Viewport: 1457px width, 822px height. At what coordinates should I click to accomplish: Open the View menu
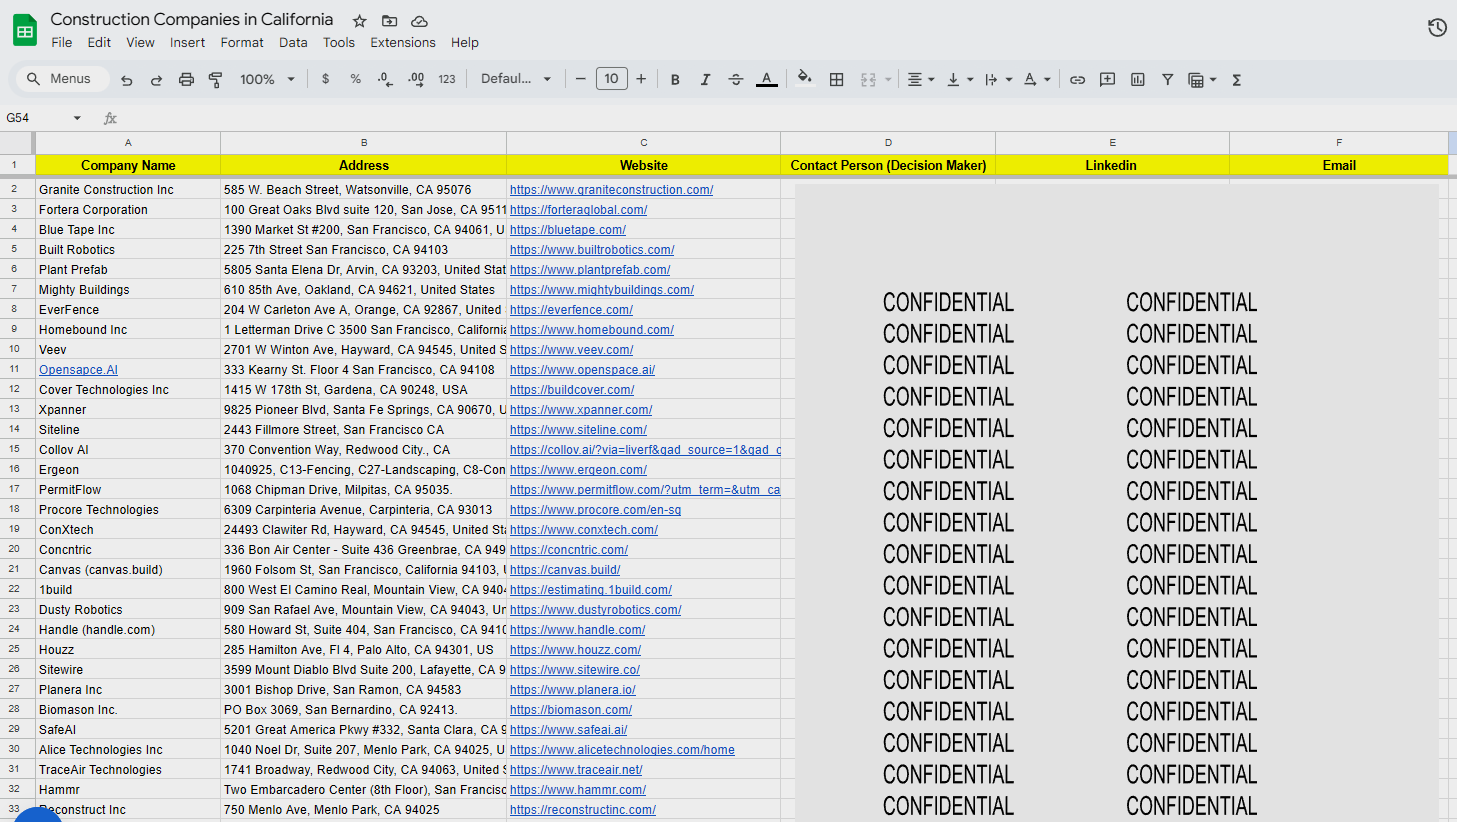tap(140, 43)
